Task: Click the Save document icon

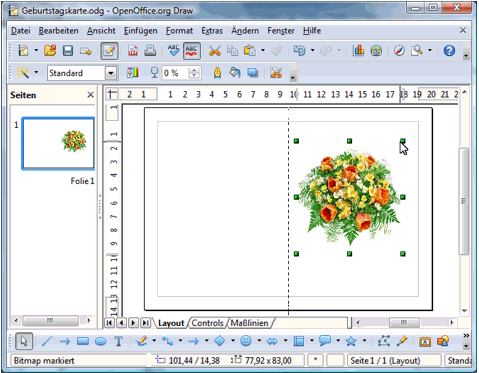Action: 68,51
